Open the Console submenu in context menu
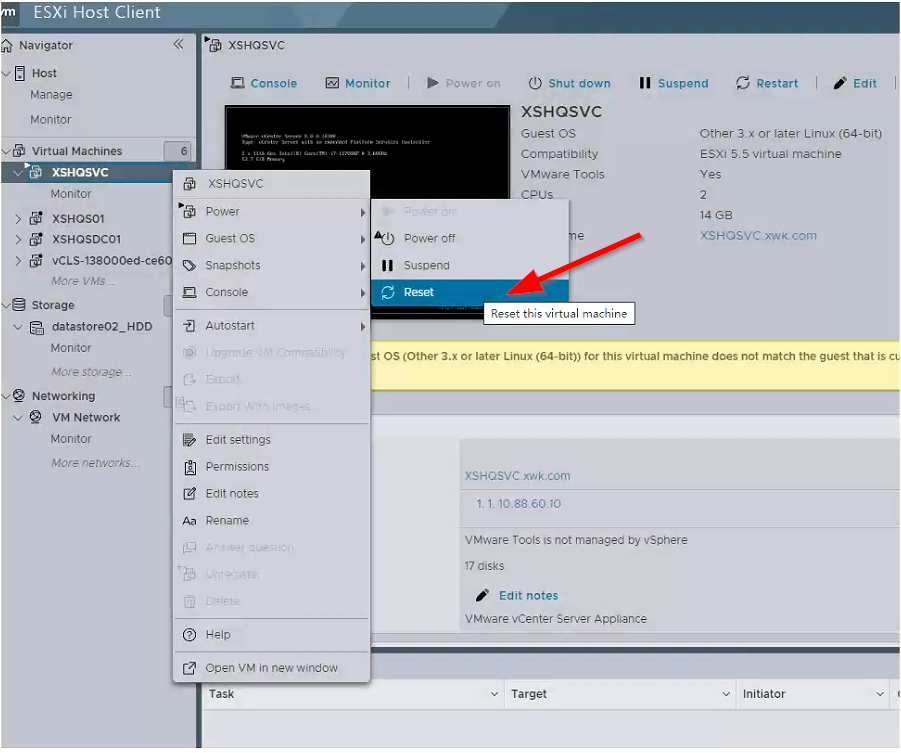901x753 pixels. pyautogui.click(x=272, y=292)
